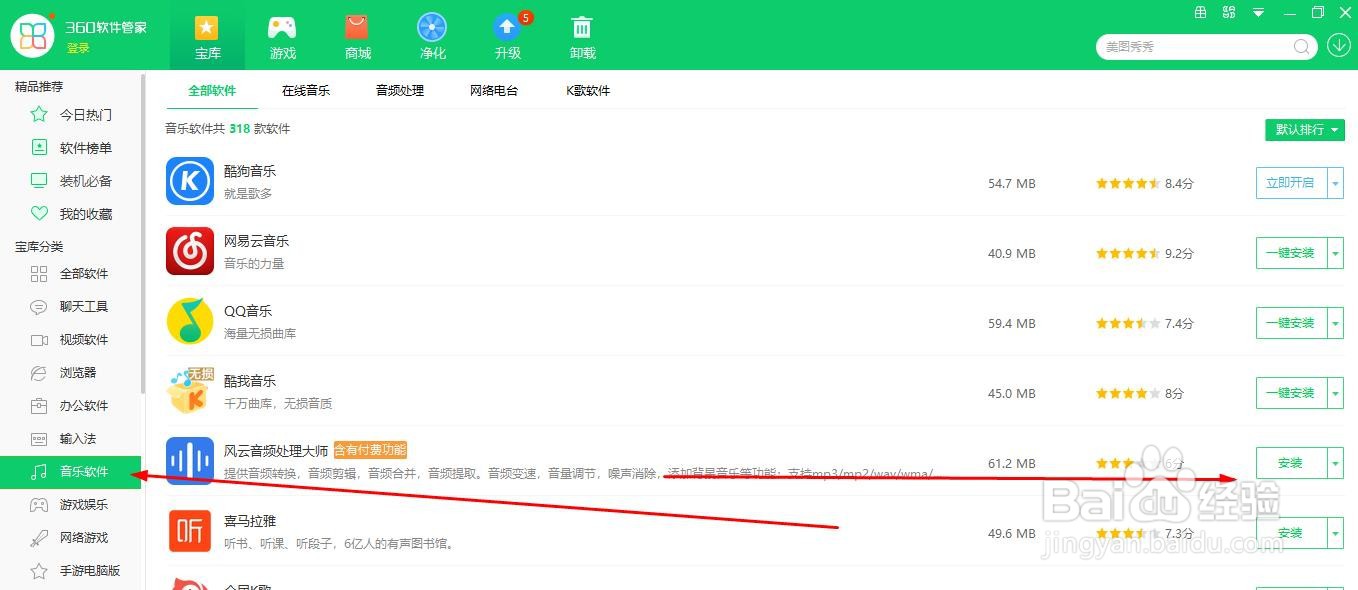The width and height of the screenshot is (1358, 590).
Task: Select 游戏娱乐 category in sidebar
Action: pyautogui.click(x=71, y=505)
